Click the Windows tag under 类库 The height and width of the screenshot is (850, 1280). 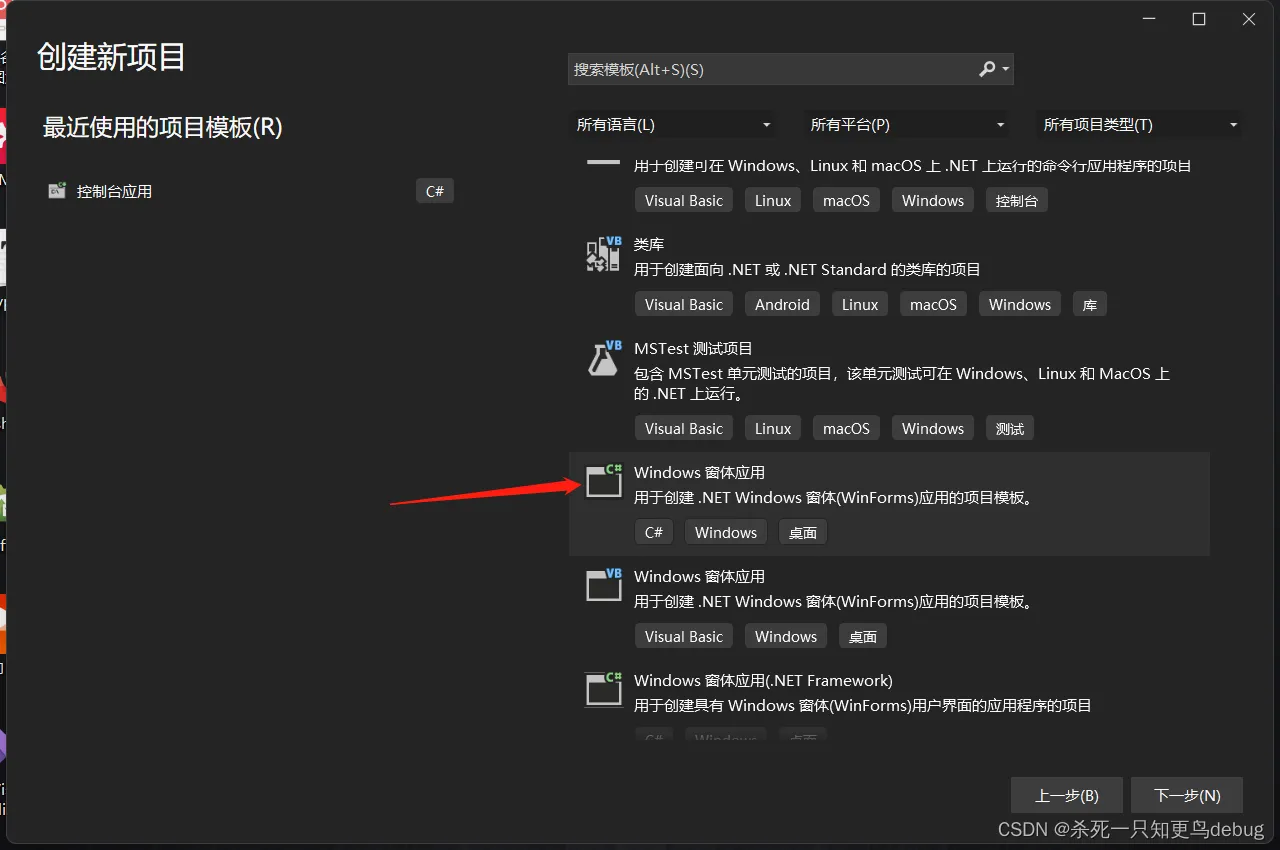coord(1020,305)
